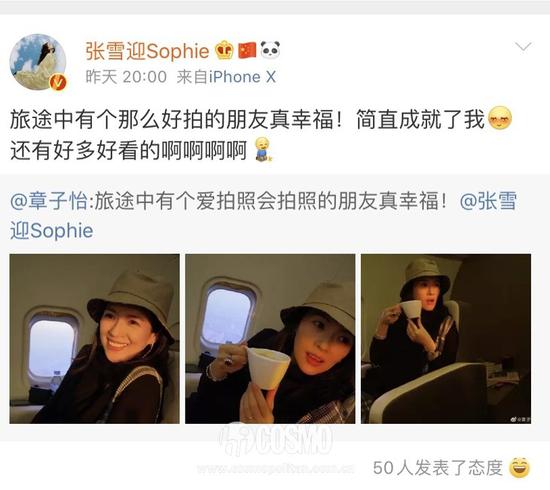
Task: Open the @张雪迎Sophie mention in the repost
Action: pos(263,216)
